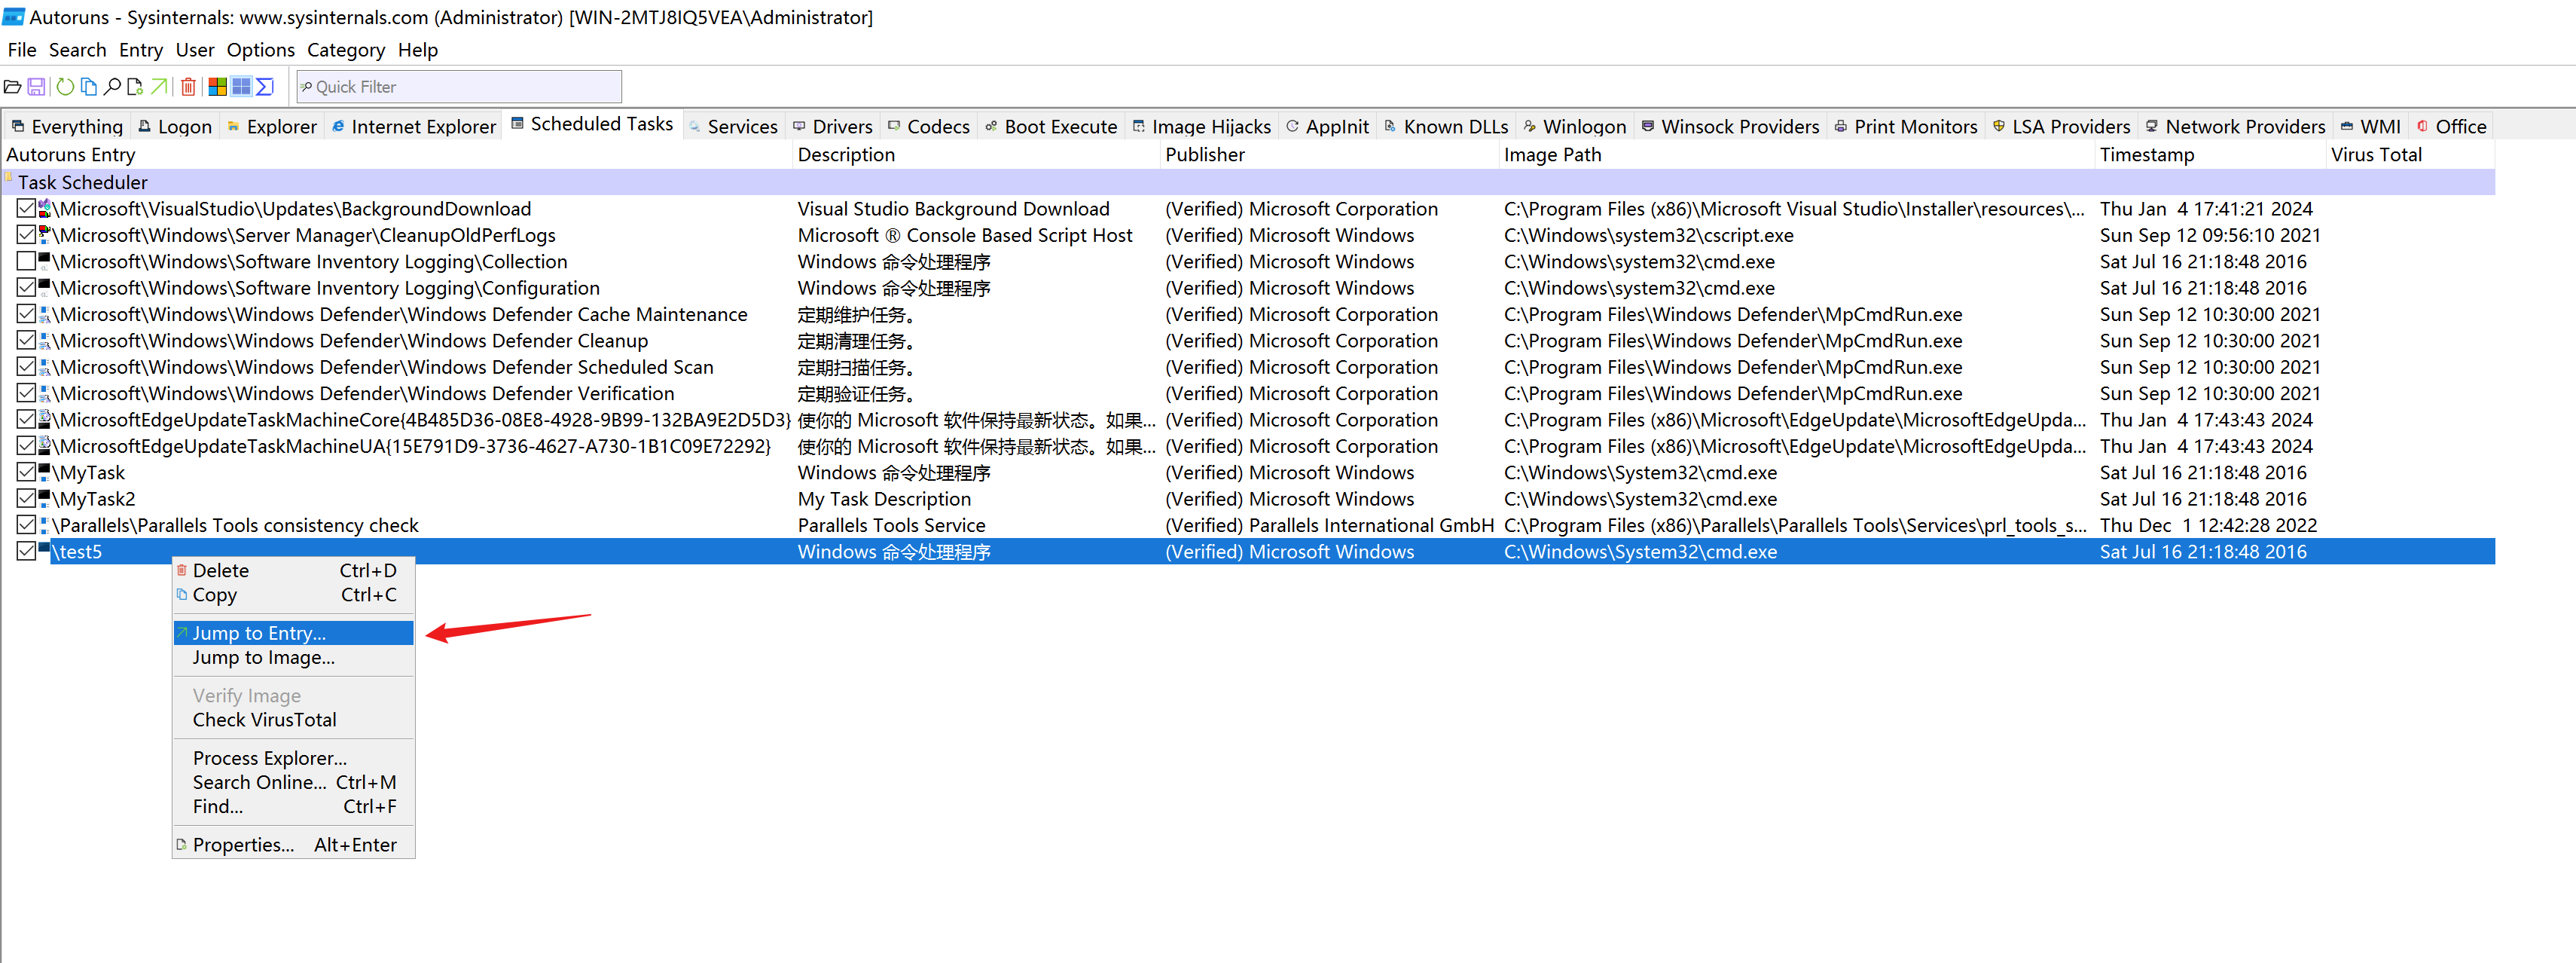
Task: Click the green Refresh toolbar icon
Action: 65,87
